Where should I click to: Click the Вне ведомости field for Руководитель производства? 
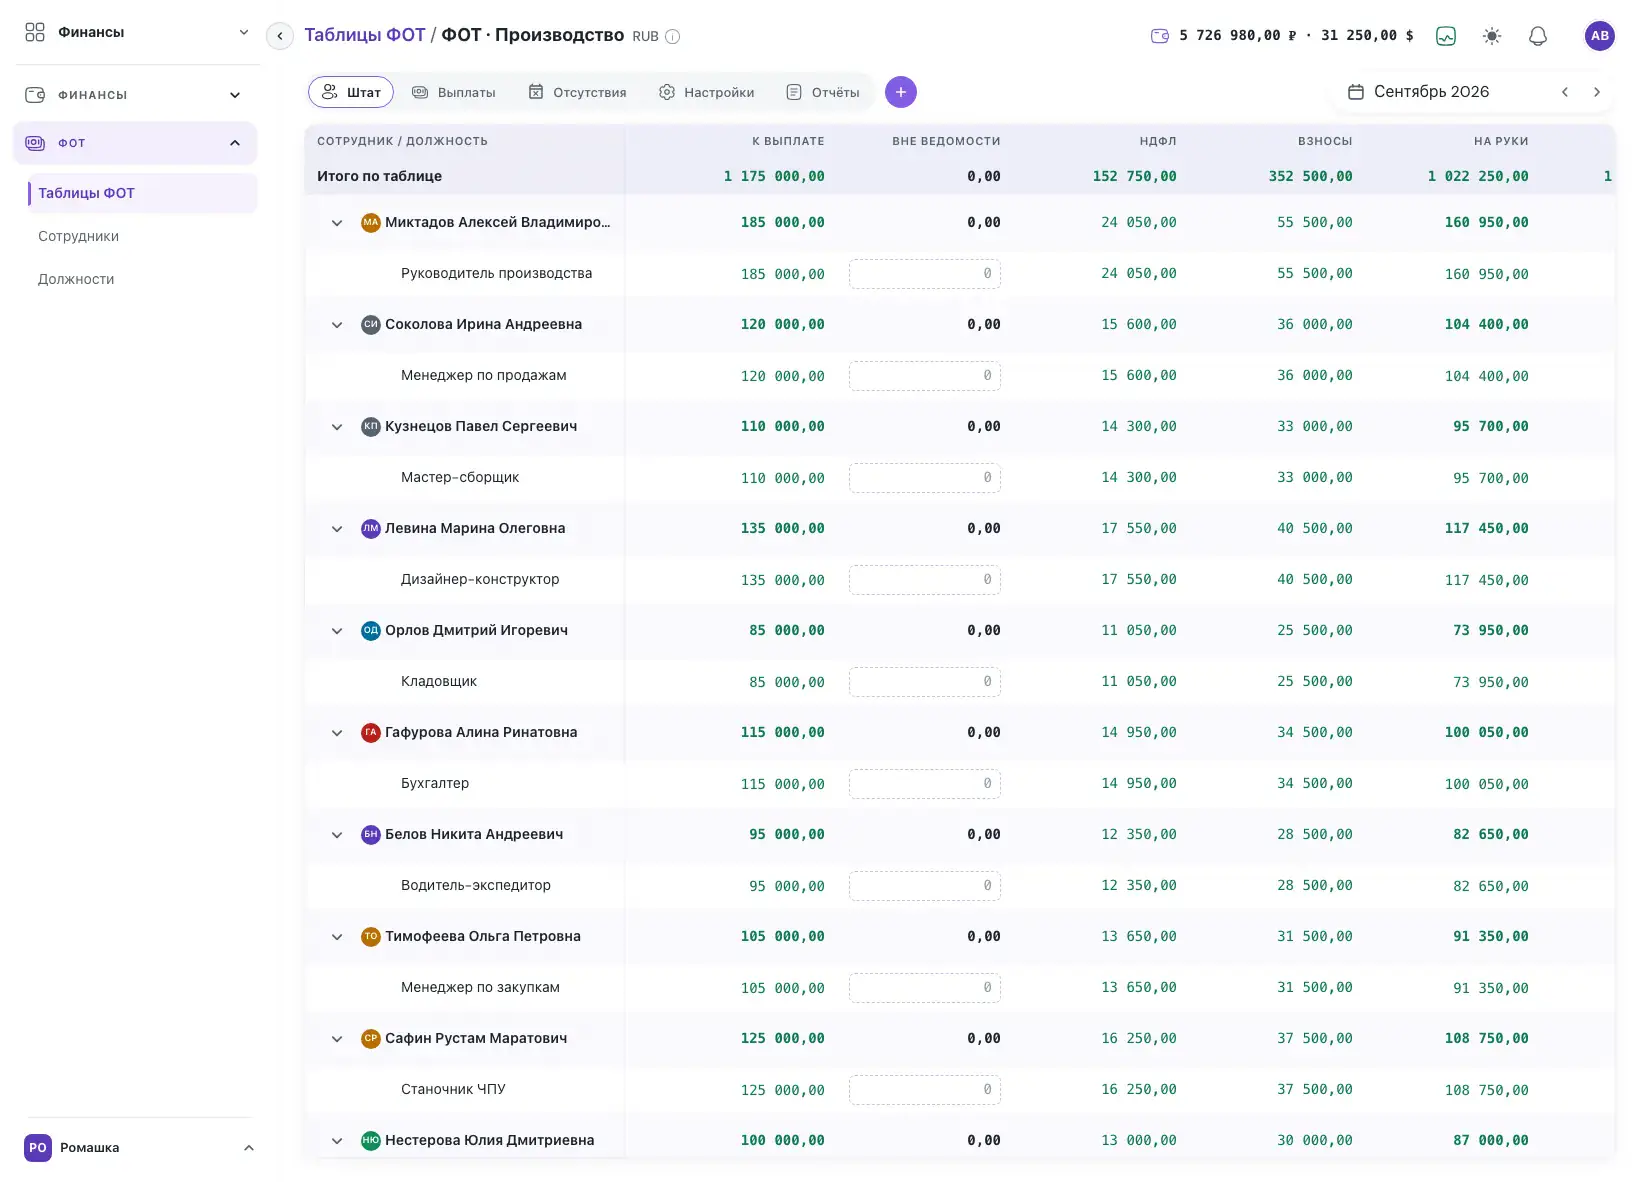pyautogui.click(x=925, y=274)
